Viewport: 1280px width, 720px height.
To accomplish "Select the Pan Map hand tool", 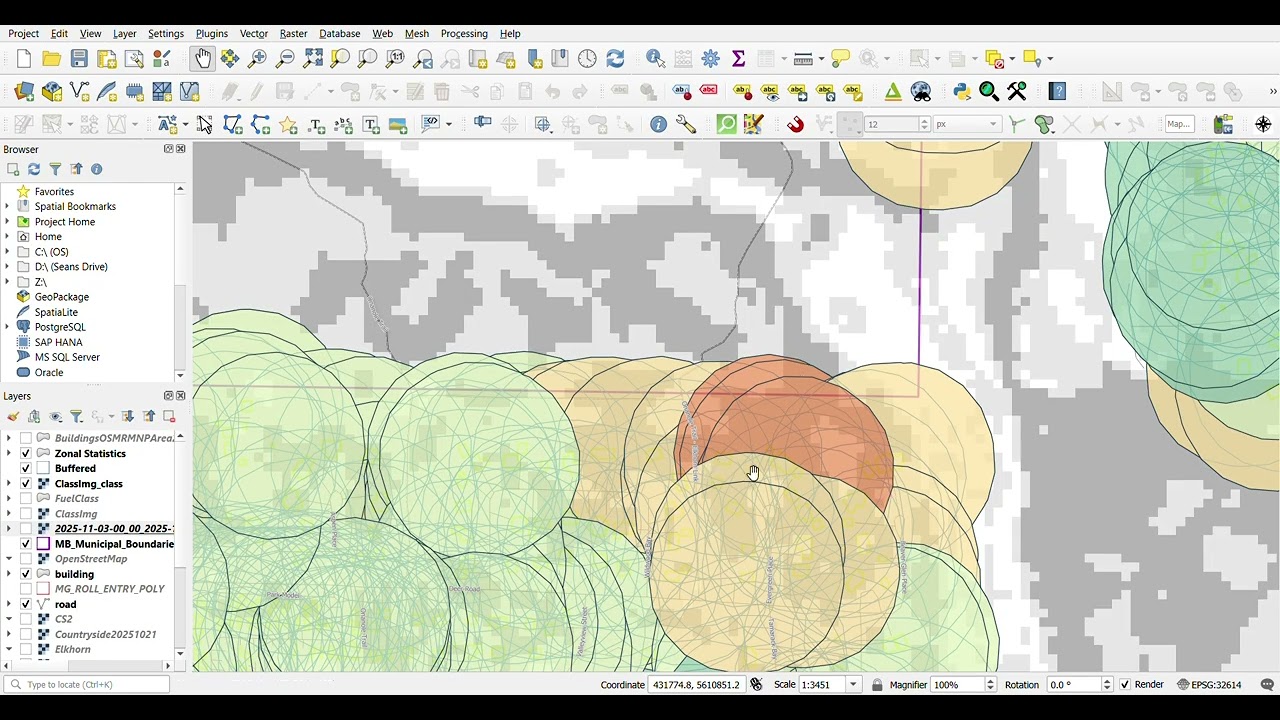I will pos(203,59).
